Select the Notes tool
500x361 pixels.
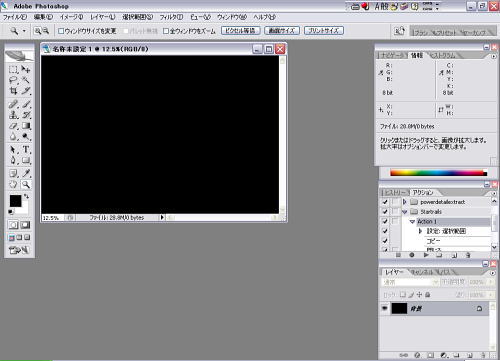click(13, 173)
